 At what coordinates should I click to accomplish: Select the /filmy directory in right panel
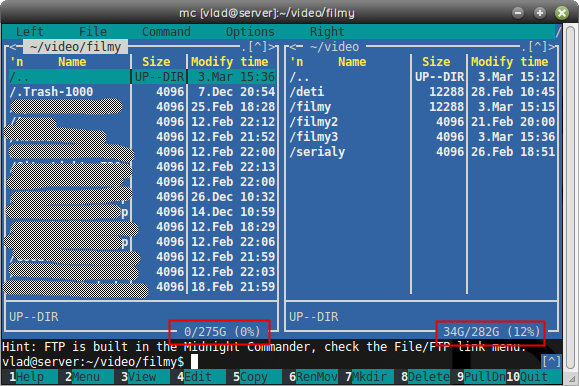(x=422, y=107)
